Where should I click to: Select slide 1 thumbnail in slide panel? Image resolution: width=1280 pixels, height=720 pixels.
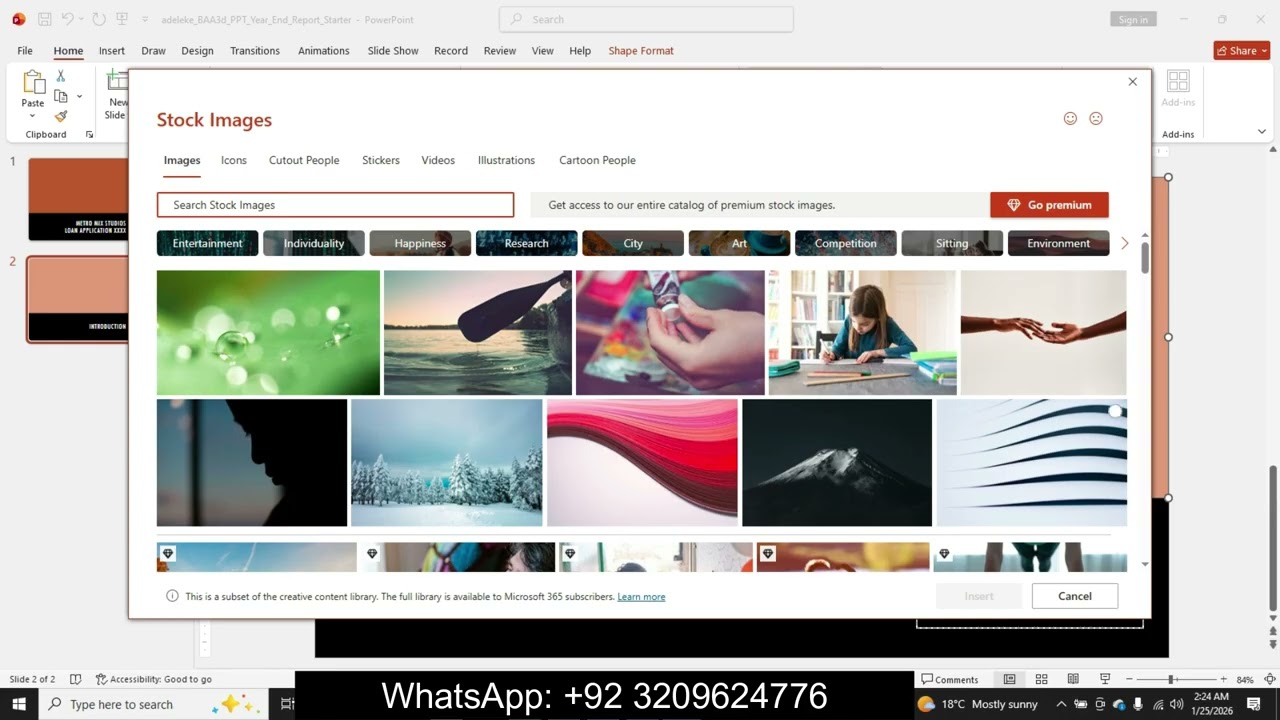tap(78, 199)
